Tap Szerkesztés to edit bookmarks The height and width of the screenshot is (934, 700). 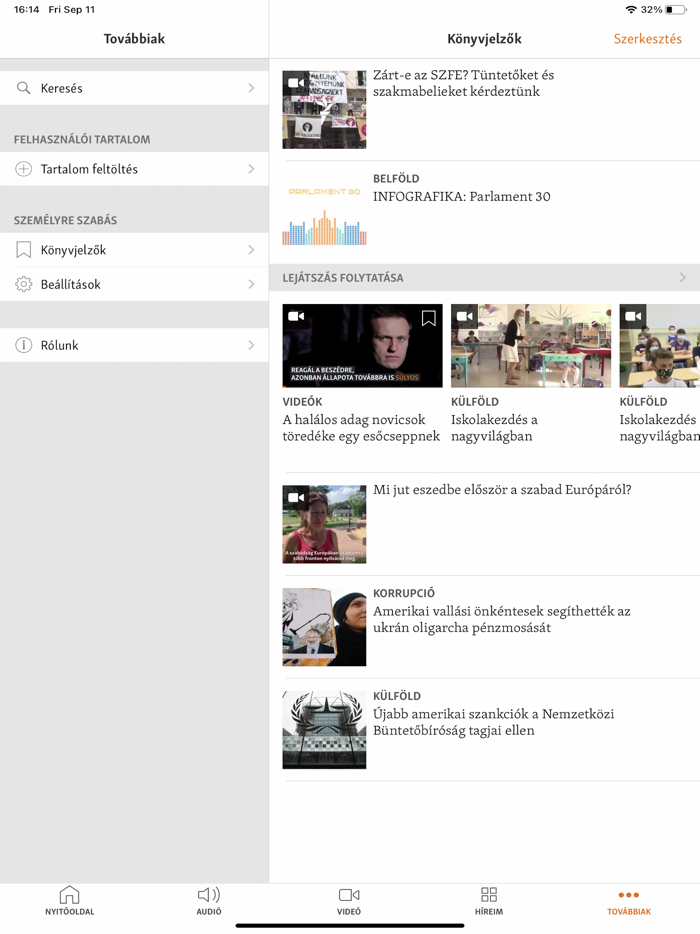click(x=648, y=39)
